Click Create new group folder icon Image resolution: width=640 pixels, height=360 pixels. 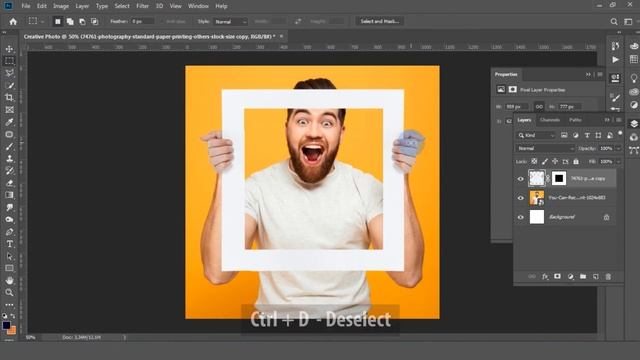click(583, 276)
